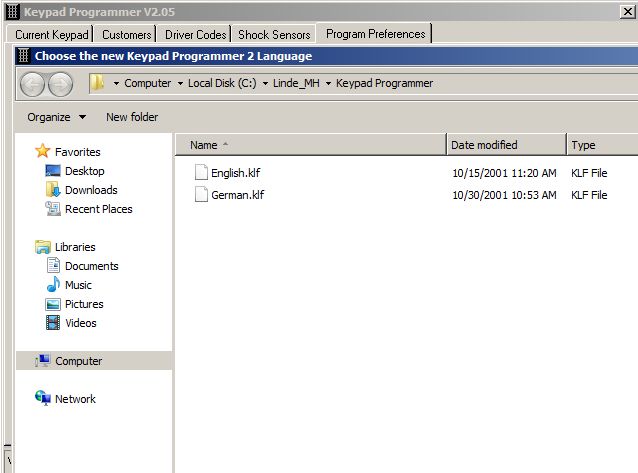This screenshot has height=473, width=638.
Task: Click Keypad Programmer breadcrumb folder
Action: (x=384, y=83)
